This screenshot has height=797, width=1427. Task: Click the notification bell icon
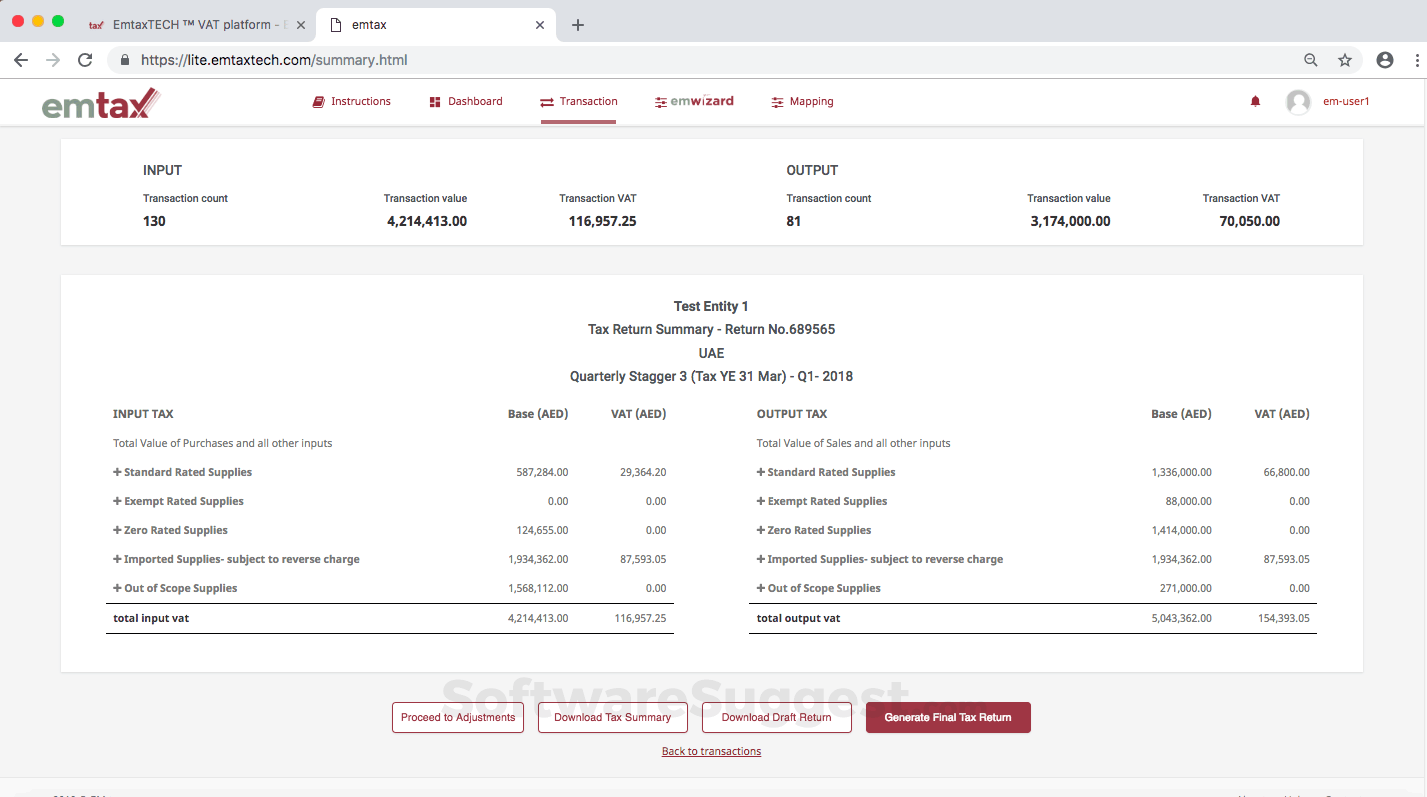[x=1255, y=101]
